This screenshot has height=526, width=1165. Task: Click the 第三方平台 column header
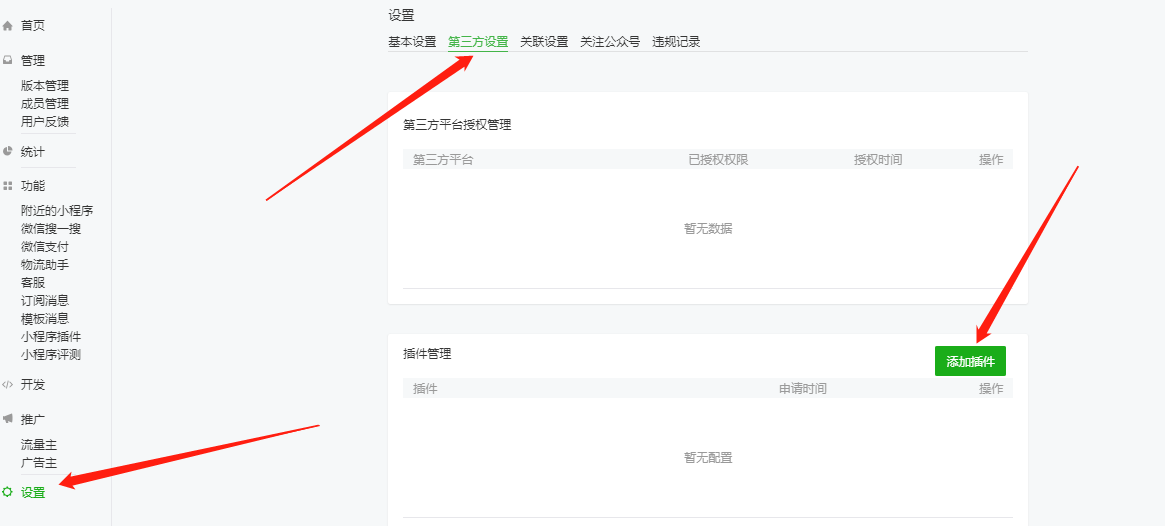443,160
